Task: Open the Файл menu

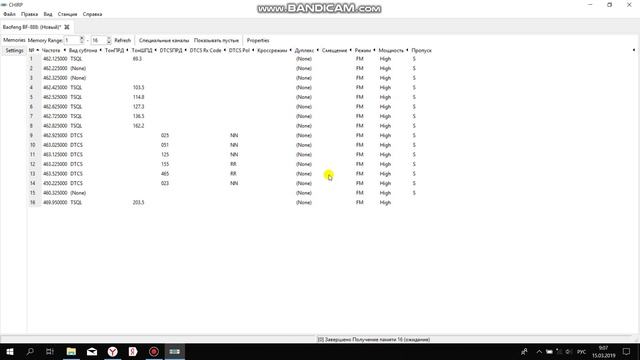Action: point(9,14)
